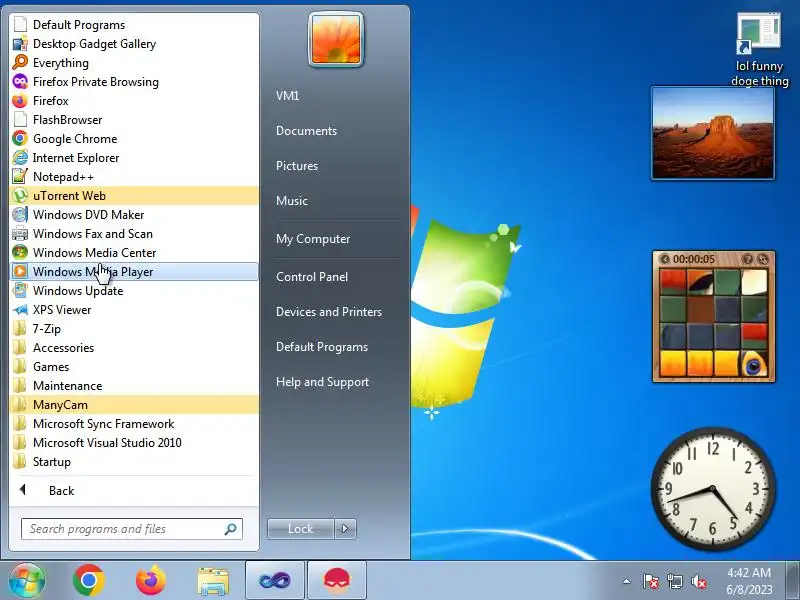800x600 pixels.
Task: Pause the picture puzzle timer
Action: 664,259
